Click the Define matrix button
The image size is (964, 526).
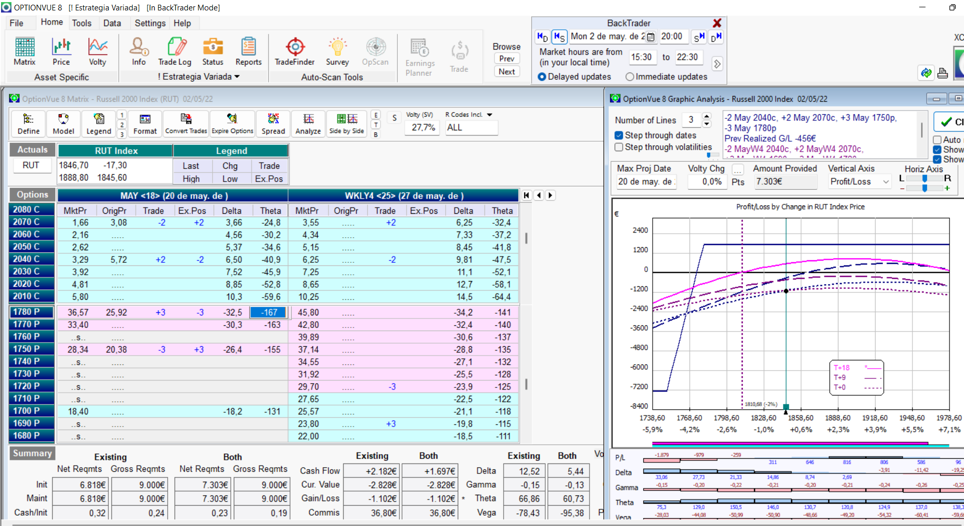click(x=28, y=124)
